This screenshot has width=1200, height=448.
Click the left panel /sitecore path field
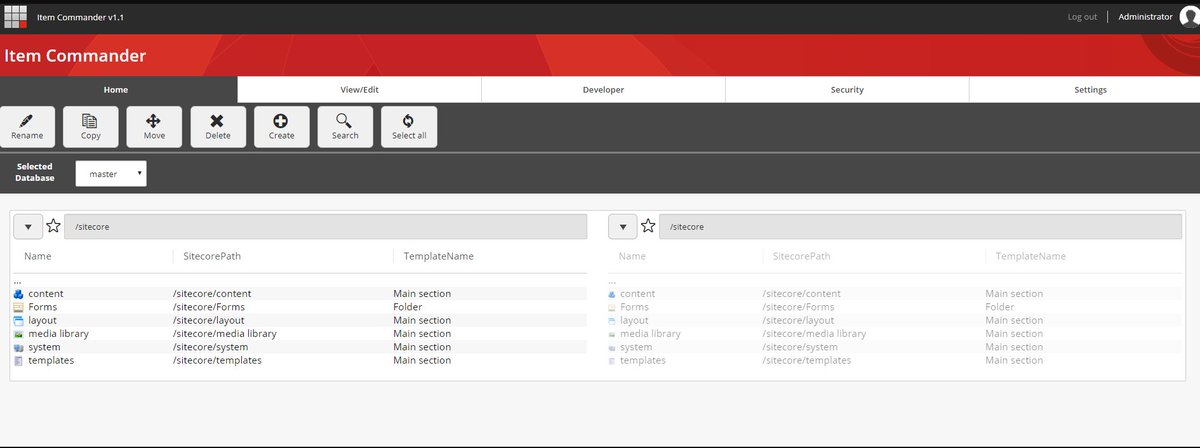point(325,227)
